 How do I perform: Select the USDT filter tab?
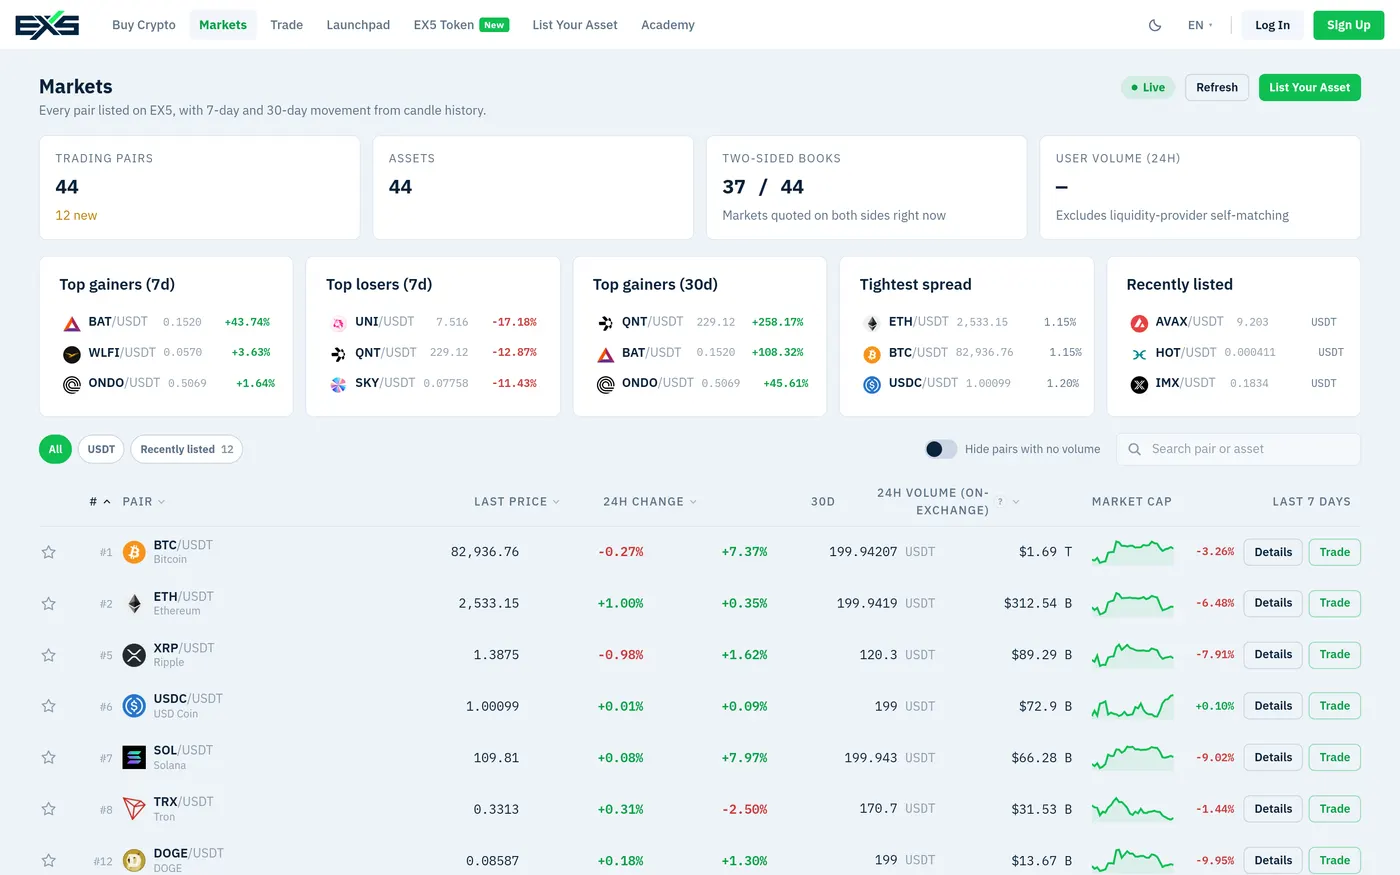click(x=101, y=449)
